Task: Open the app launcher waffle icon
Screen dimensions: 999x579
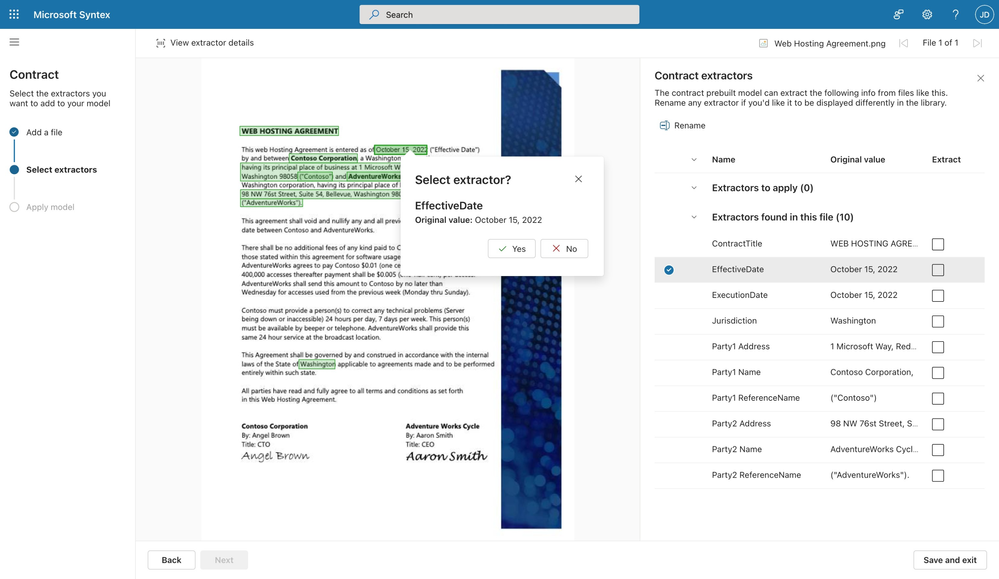Action: (x=14, y=14)
